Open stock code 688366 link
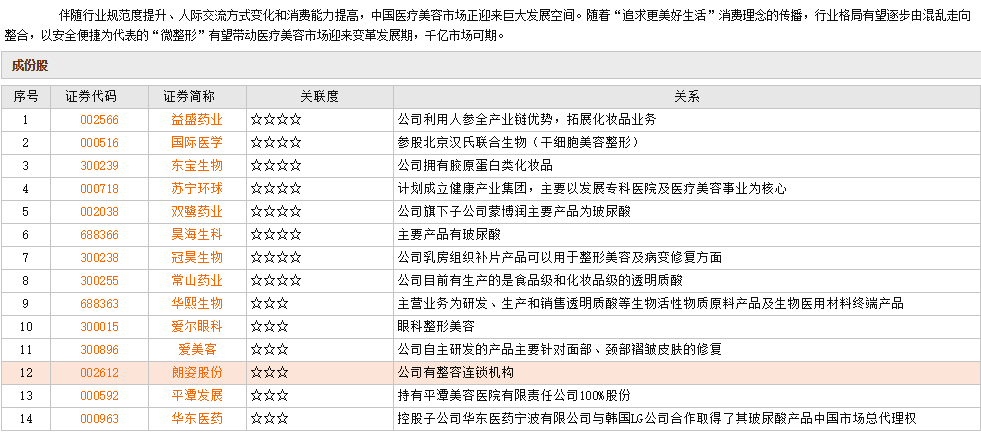The height and width of the screenshot is (435, 981). tap(99, 235)
